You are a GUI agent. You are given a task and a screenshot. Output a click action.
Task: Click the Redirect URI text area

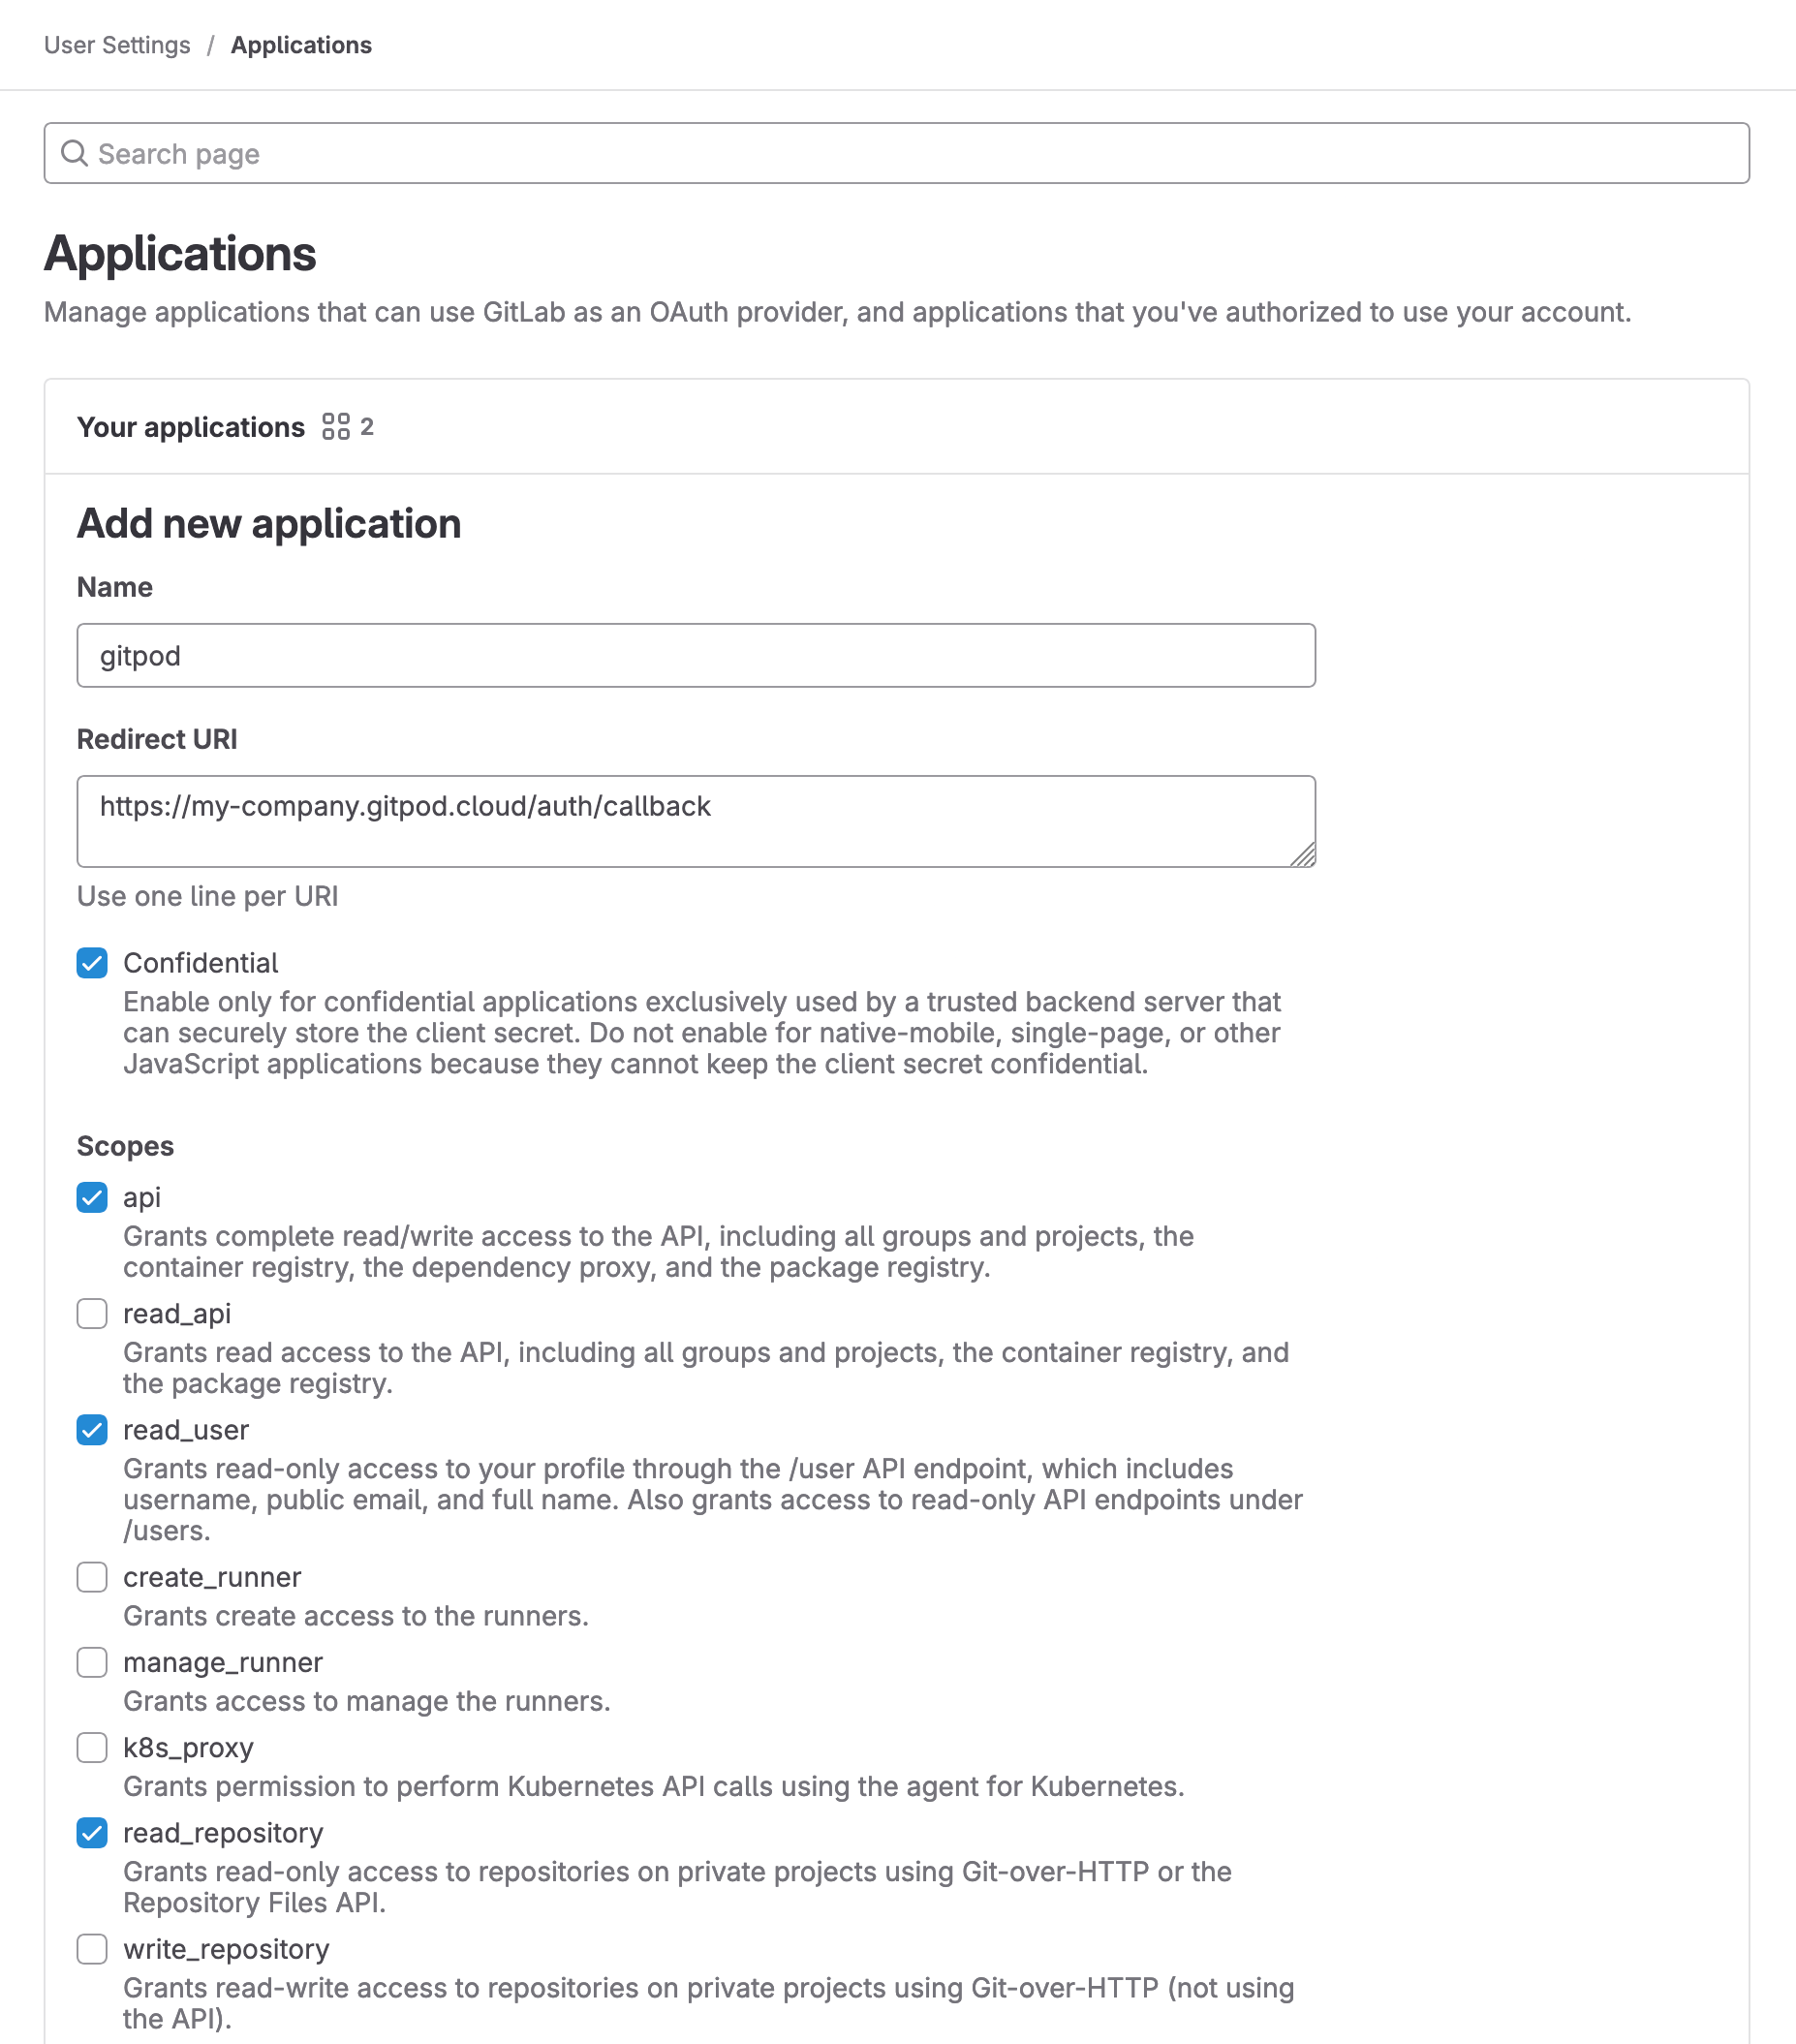(x=696, y=821)
